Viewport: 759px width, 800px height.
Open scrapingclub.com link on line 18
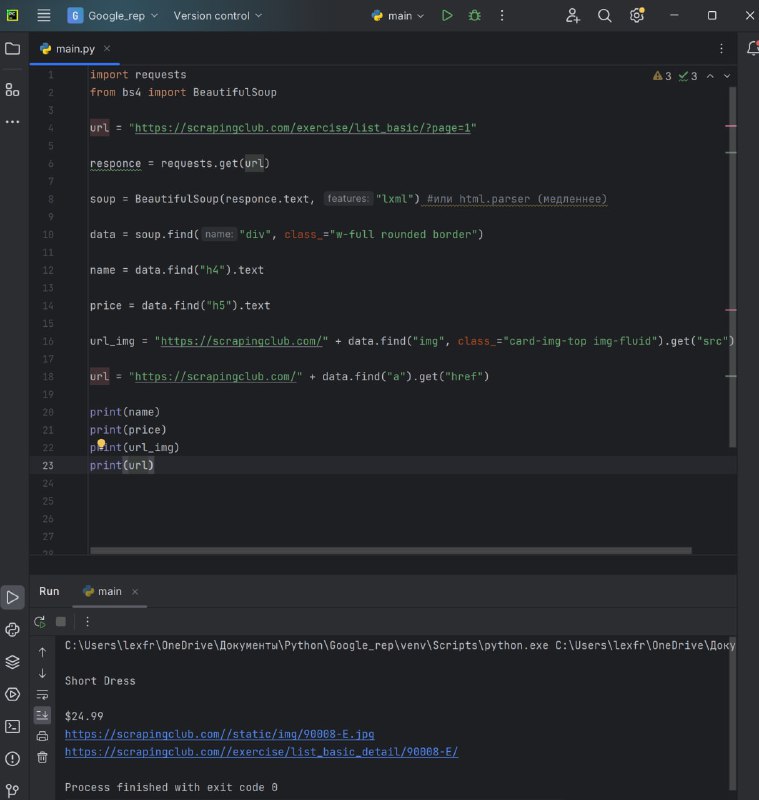coord(215,377)
